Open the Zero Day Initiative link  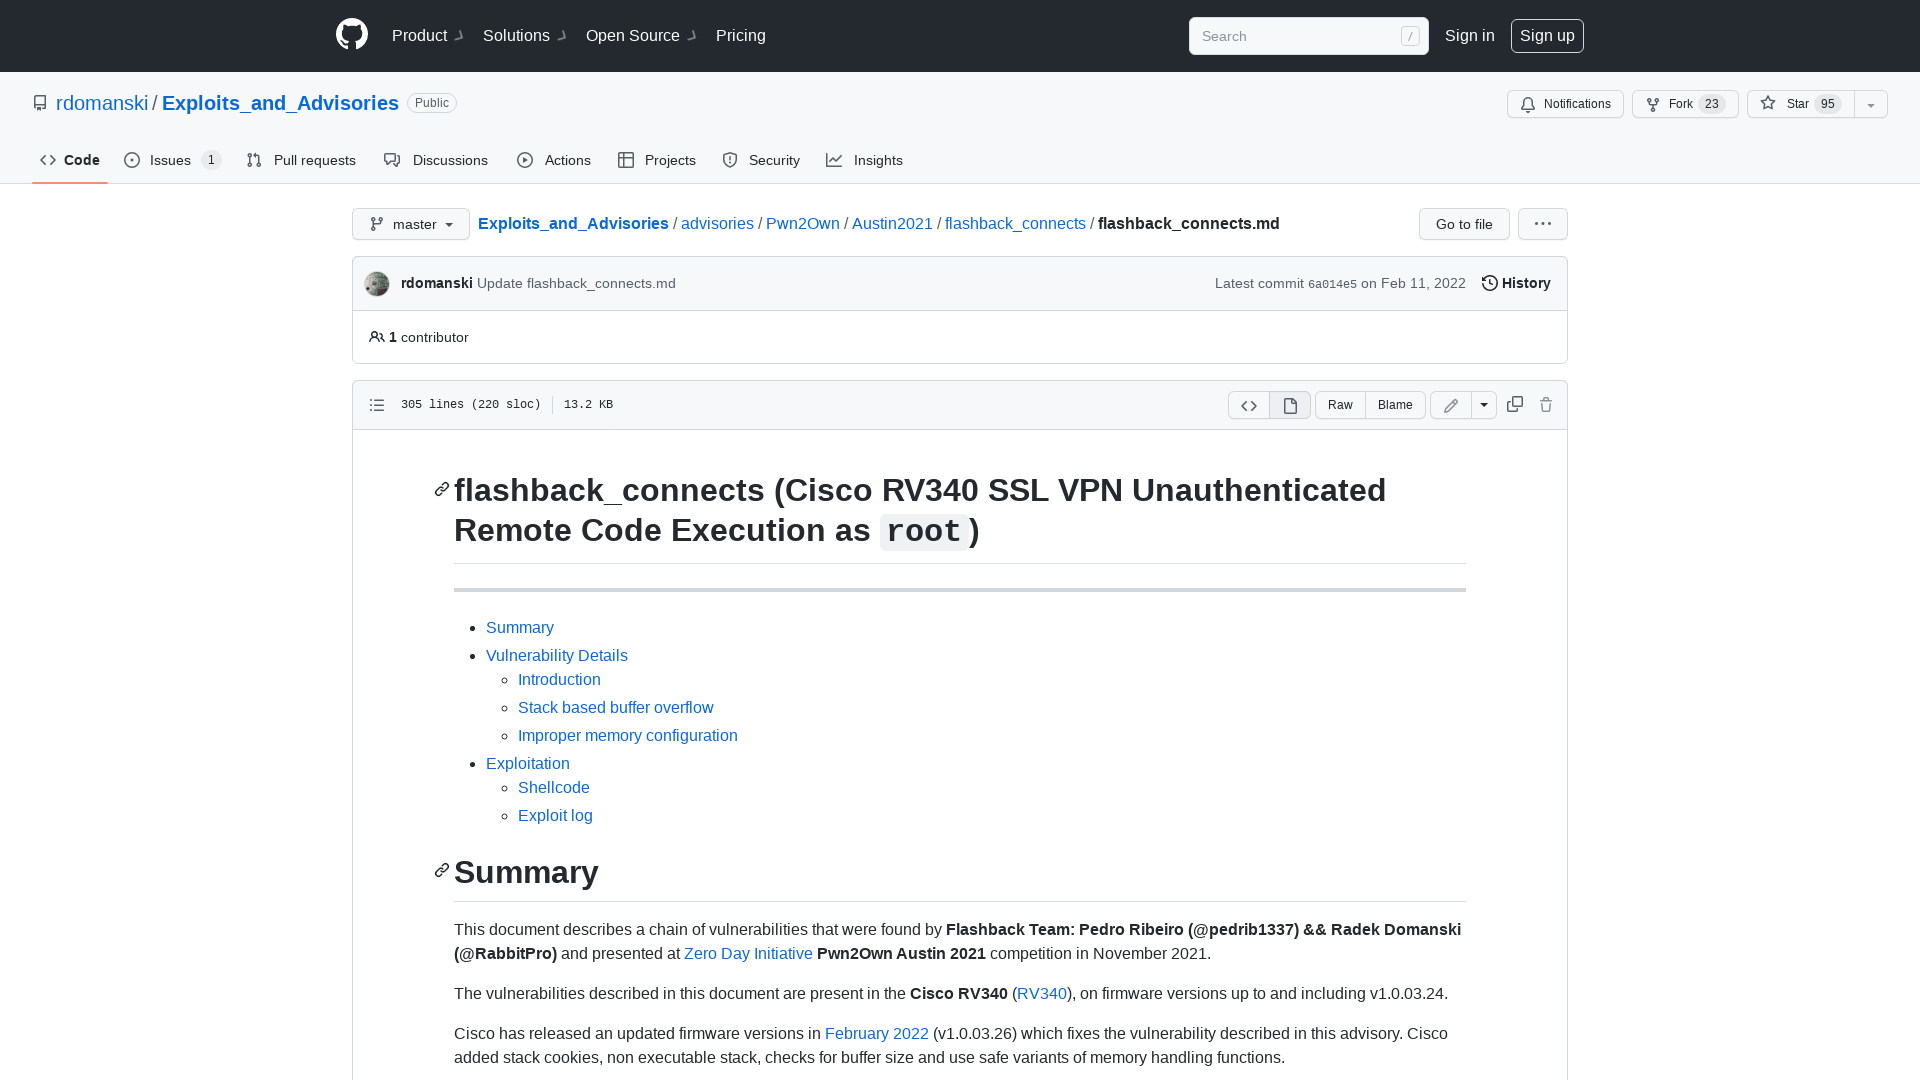[x=748, y=954]
